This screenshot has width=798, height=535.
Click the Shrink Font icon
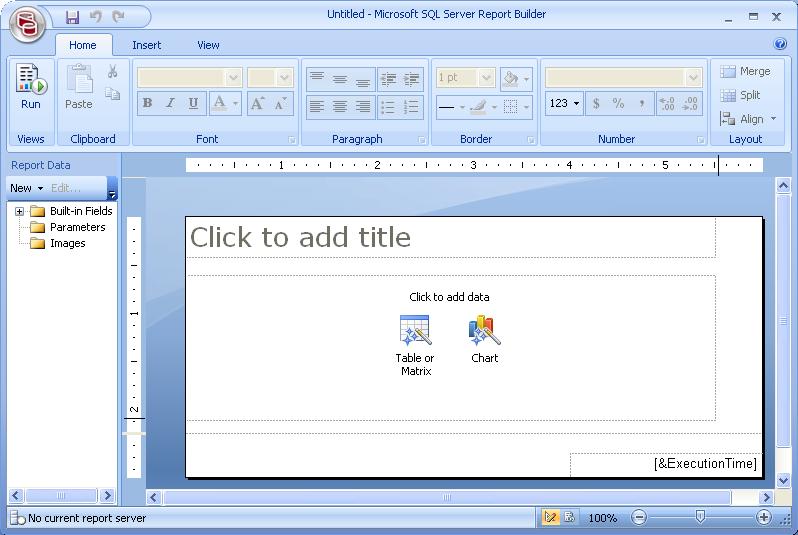(280, 103)
